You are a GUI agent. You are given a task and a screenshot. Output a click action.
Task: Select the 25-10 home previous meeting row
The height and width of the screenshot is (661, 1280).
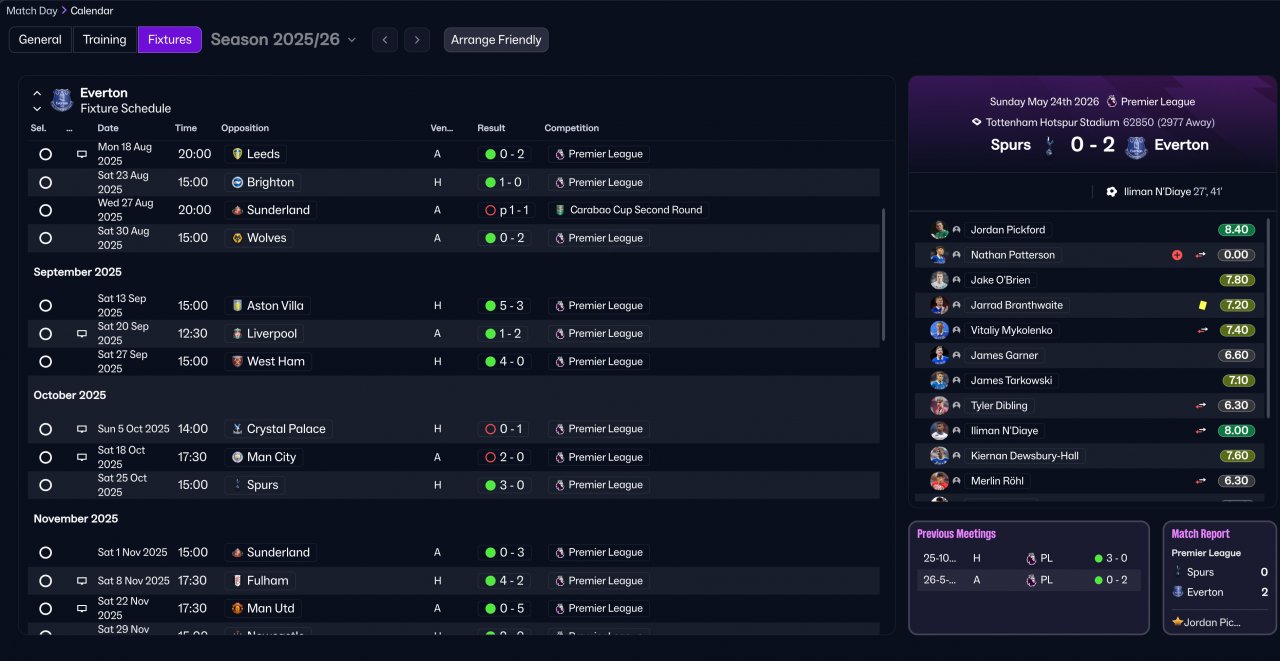1029,558
